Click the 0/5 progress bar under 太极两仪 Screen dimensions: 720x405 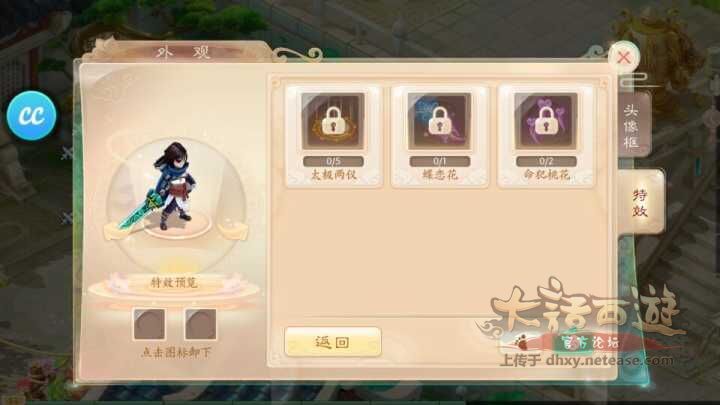[333, 161]
